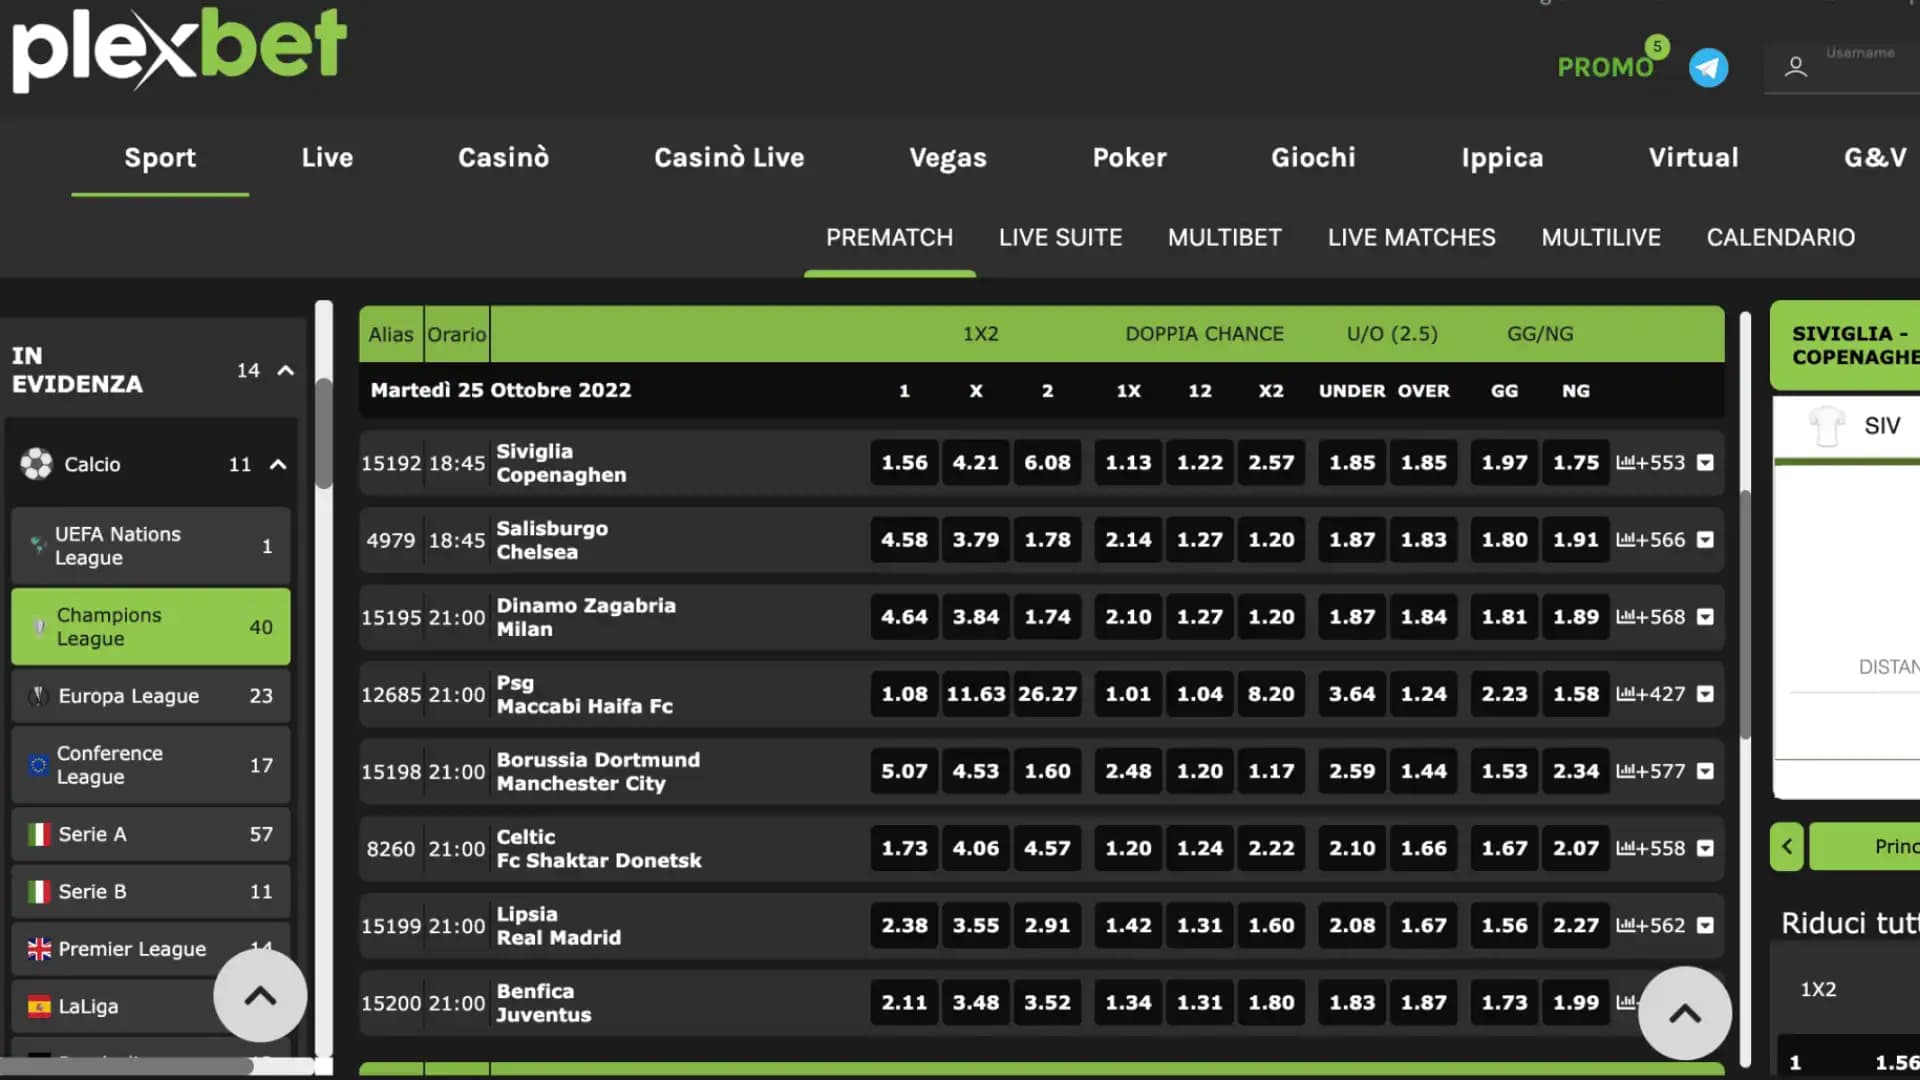Viewport: 1920px width, 1080px height.
Task: Expand more markets for Borussia Dortmund match
Action: coord(1705,771)
